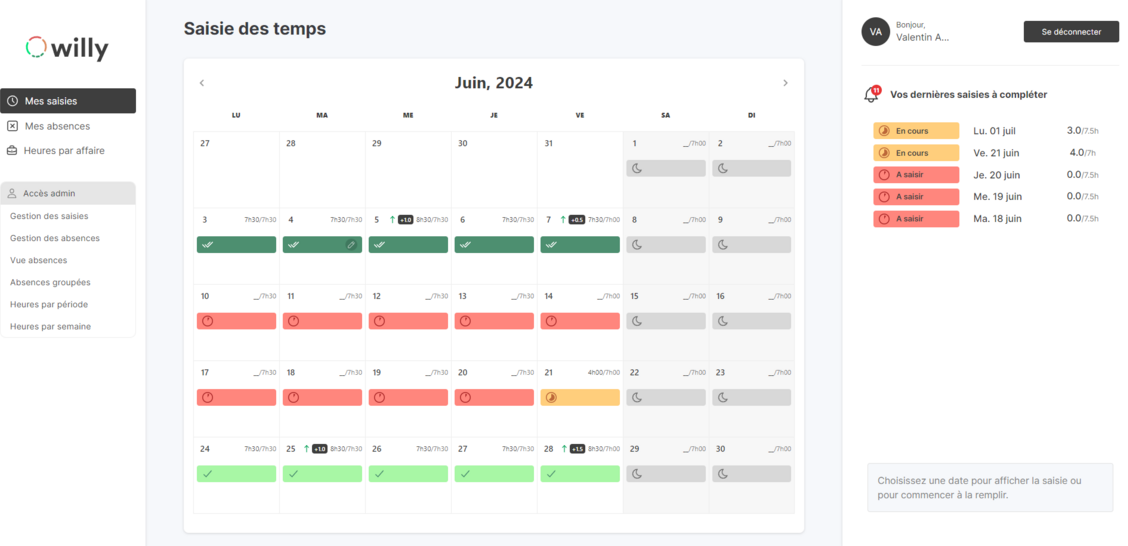The width and height of the screenshot is (1128, 546).
Task: Click the moon icon on Saturday June 1
Action: [637, 168]
